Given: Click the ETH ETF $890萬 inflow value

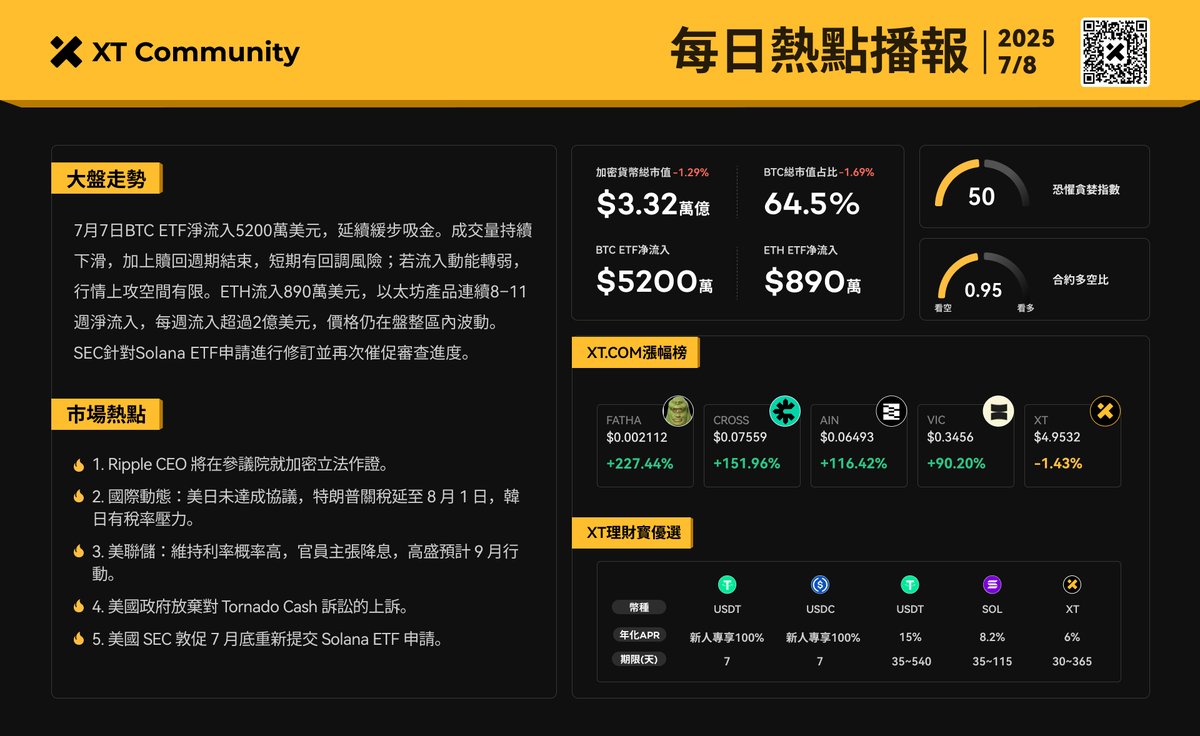Looking at the screenshot, I should [x=813, y=282].
